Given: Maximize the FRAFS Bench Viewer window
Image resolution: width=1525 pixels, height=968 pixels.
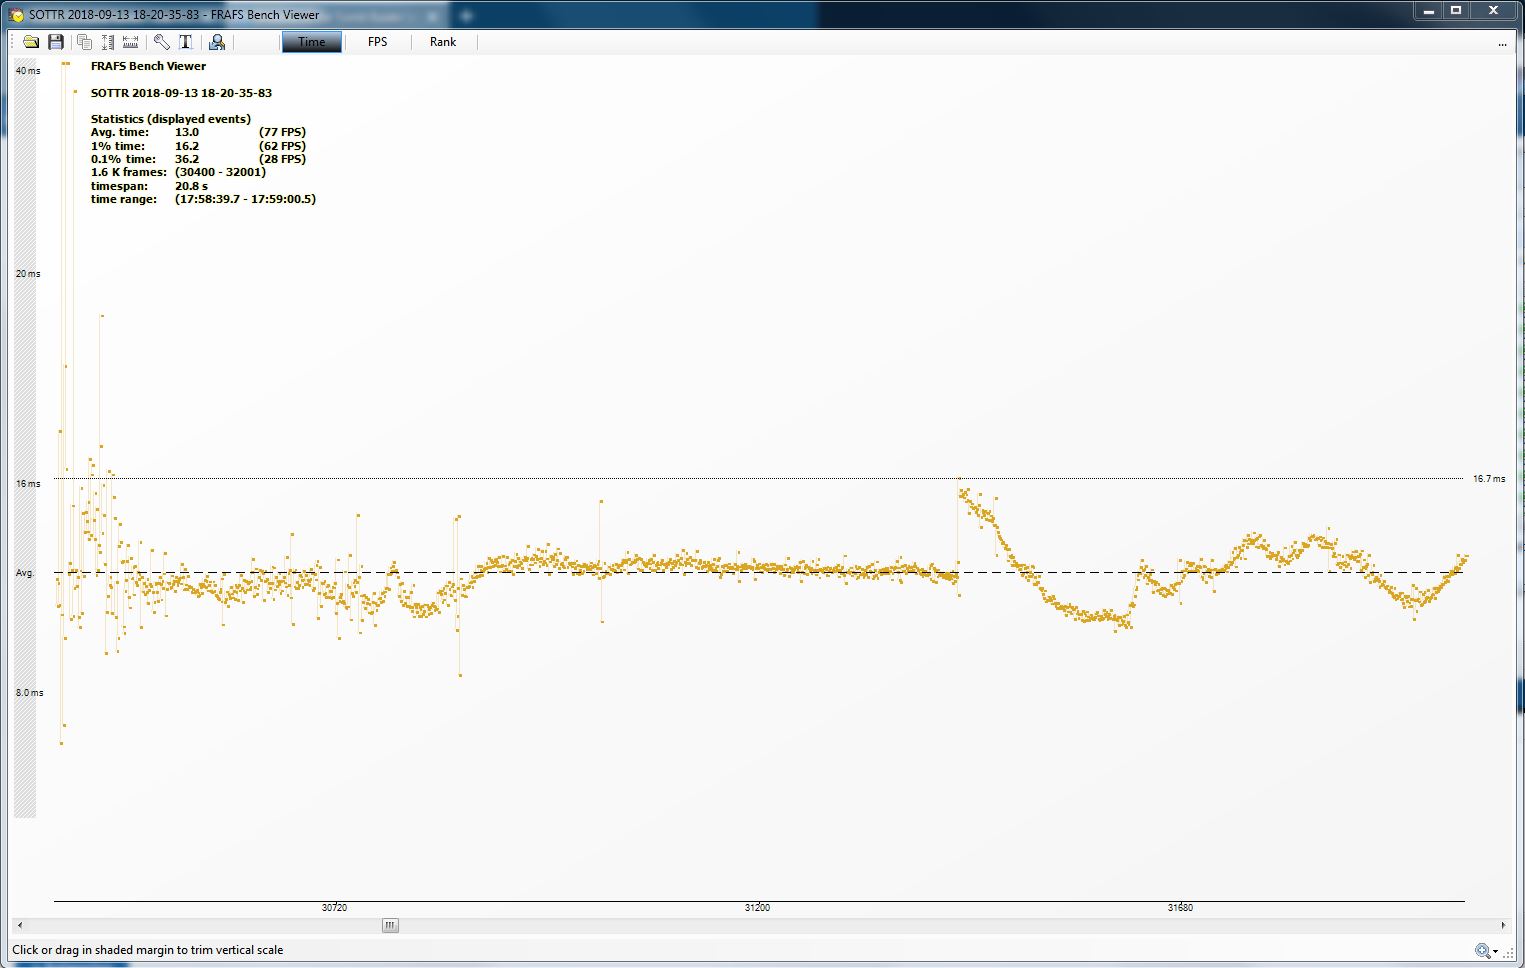Looking at the screenshot, I should coord(1456,11).
